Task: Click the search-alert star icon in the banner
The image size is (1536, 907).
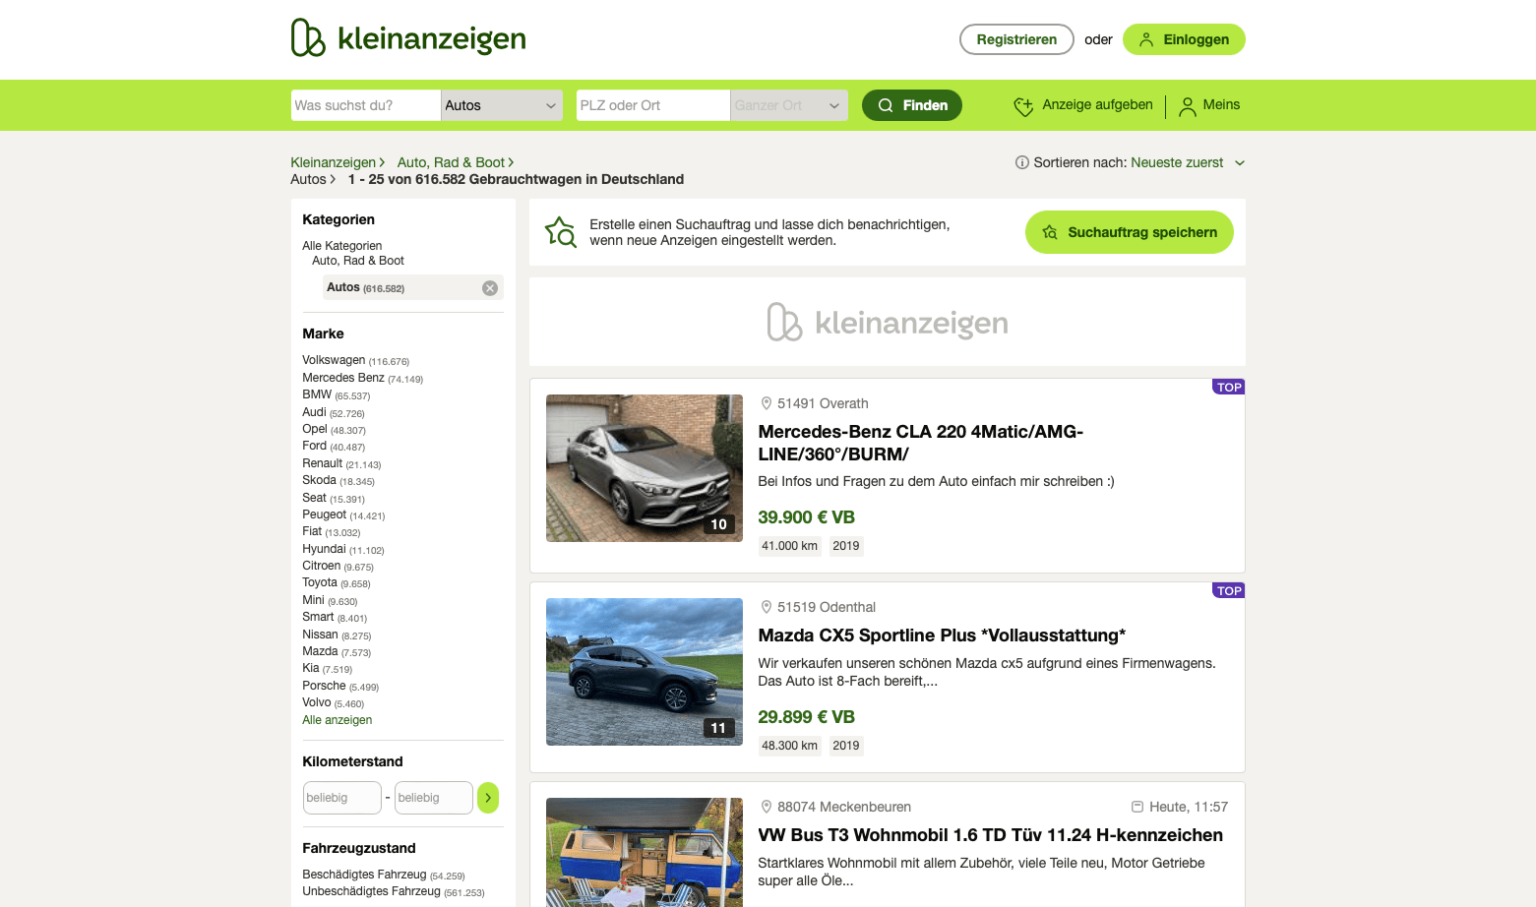Action: [x=561, y=231]
